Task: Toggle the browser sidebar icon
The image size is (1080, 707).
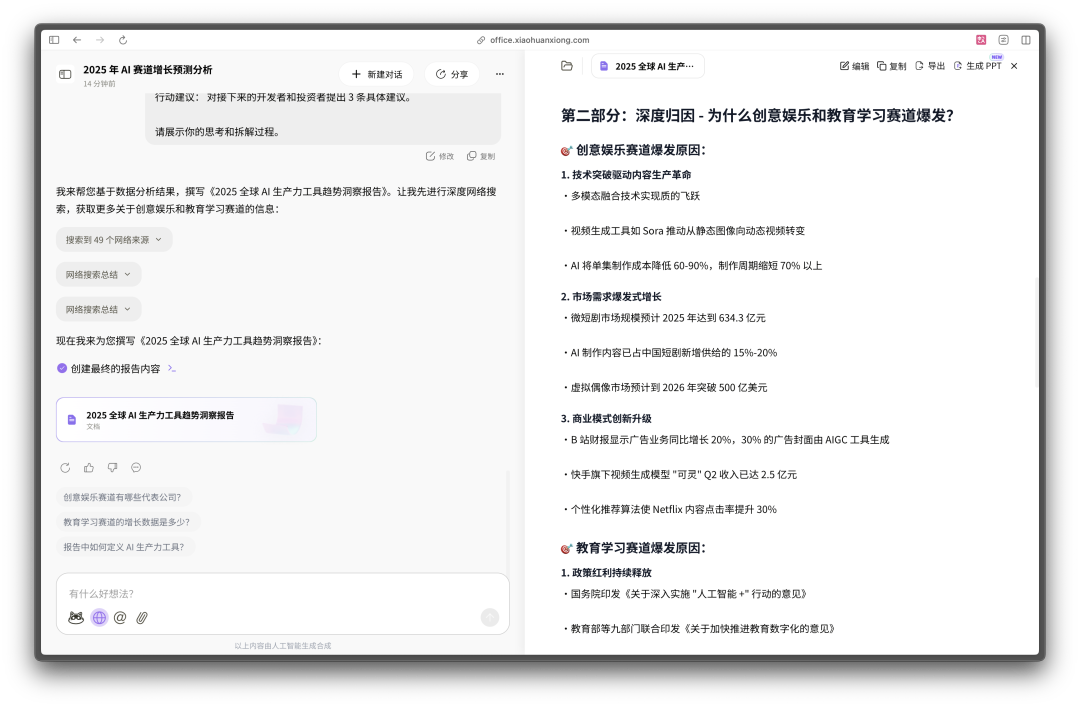Action: tap(54, 40)
